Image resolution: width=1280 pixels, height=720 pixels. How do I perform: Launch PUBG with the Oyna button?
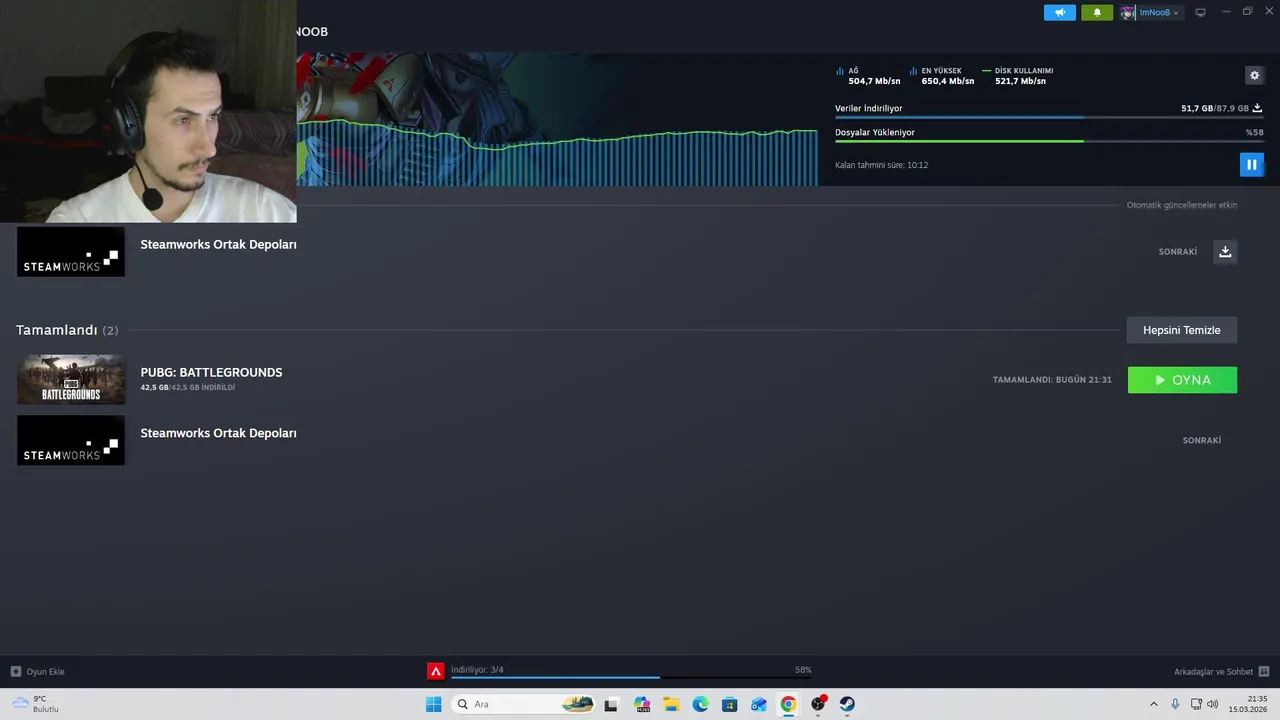(1182, 380)
